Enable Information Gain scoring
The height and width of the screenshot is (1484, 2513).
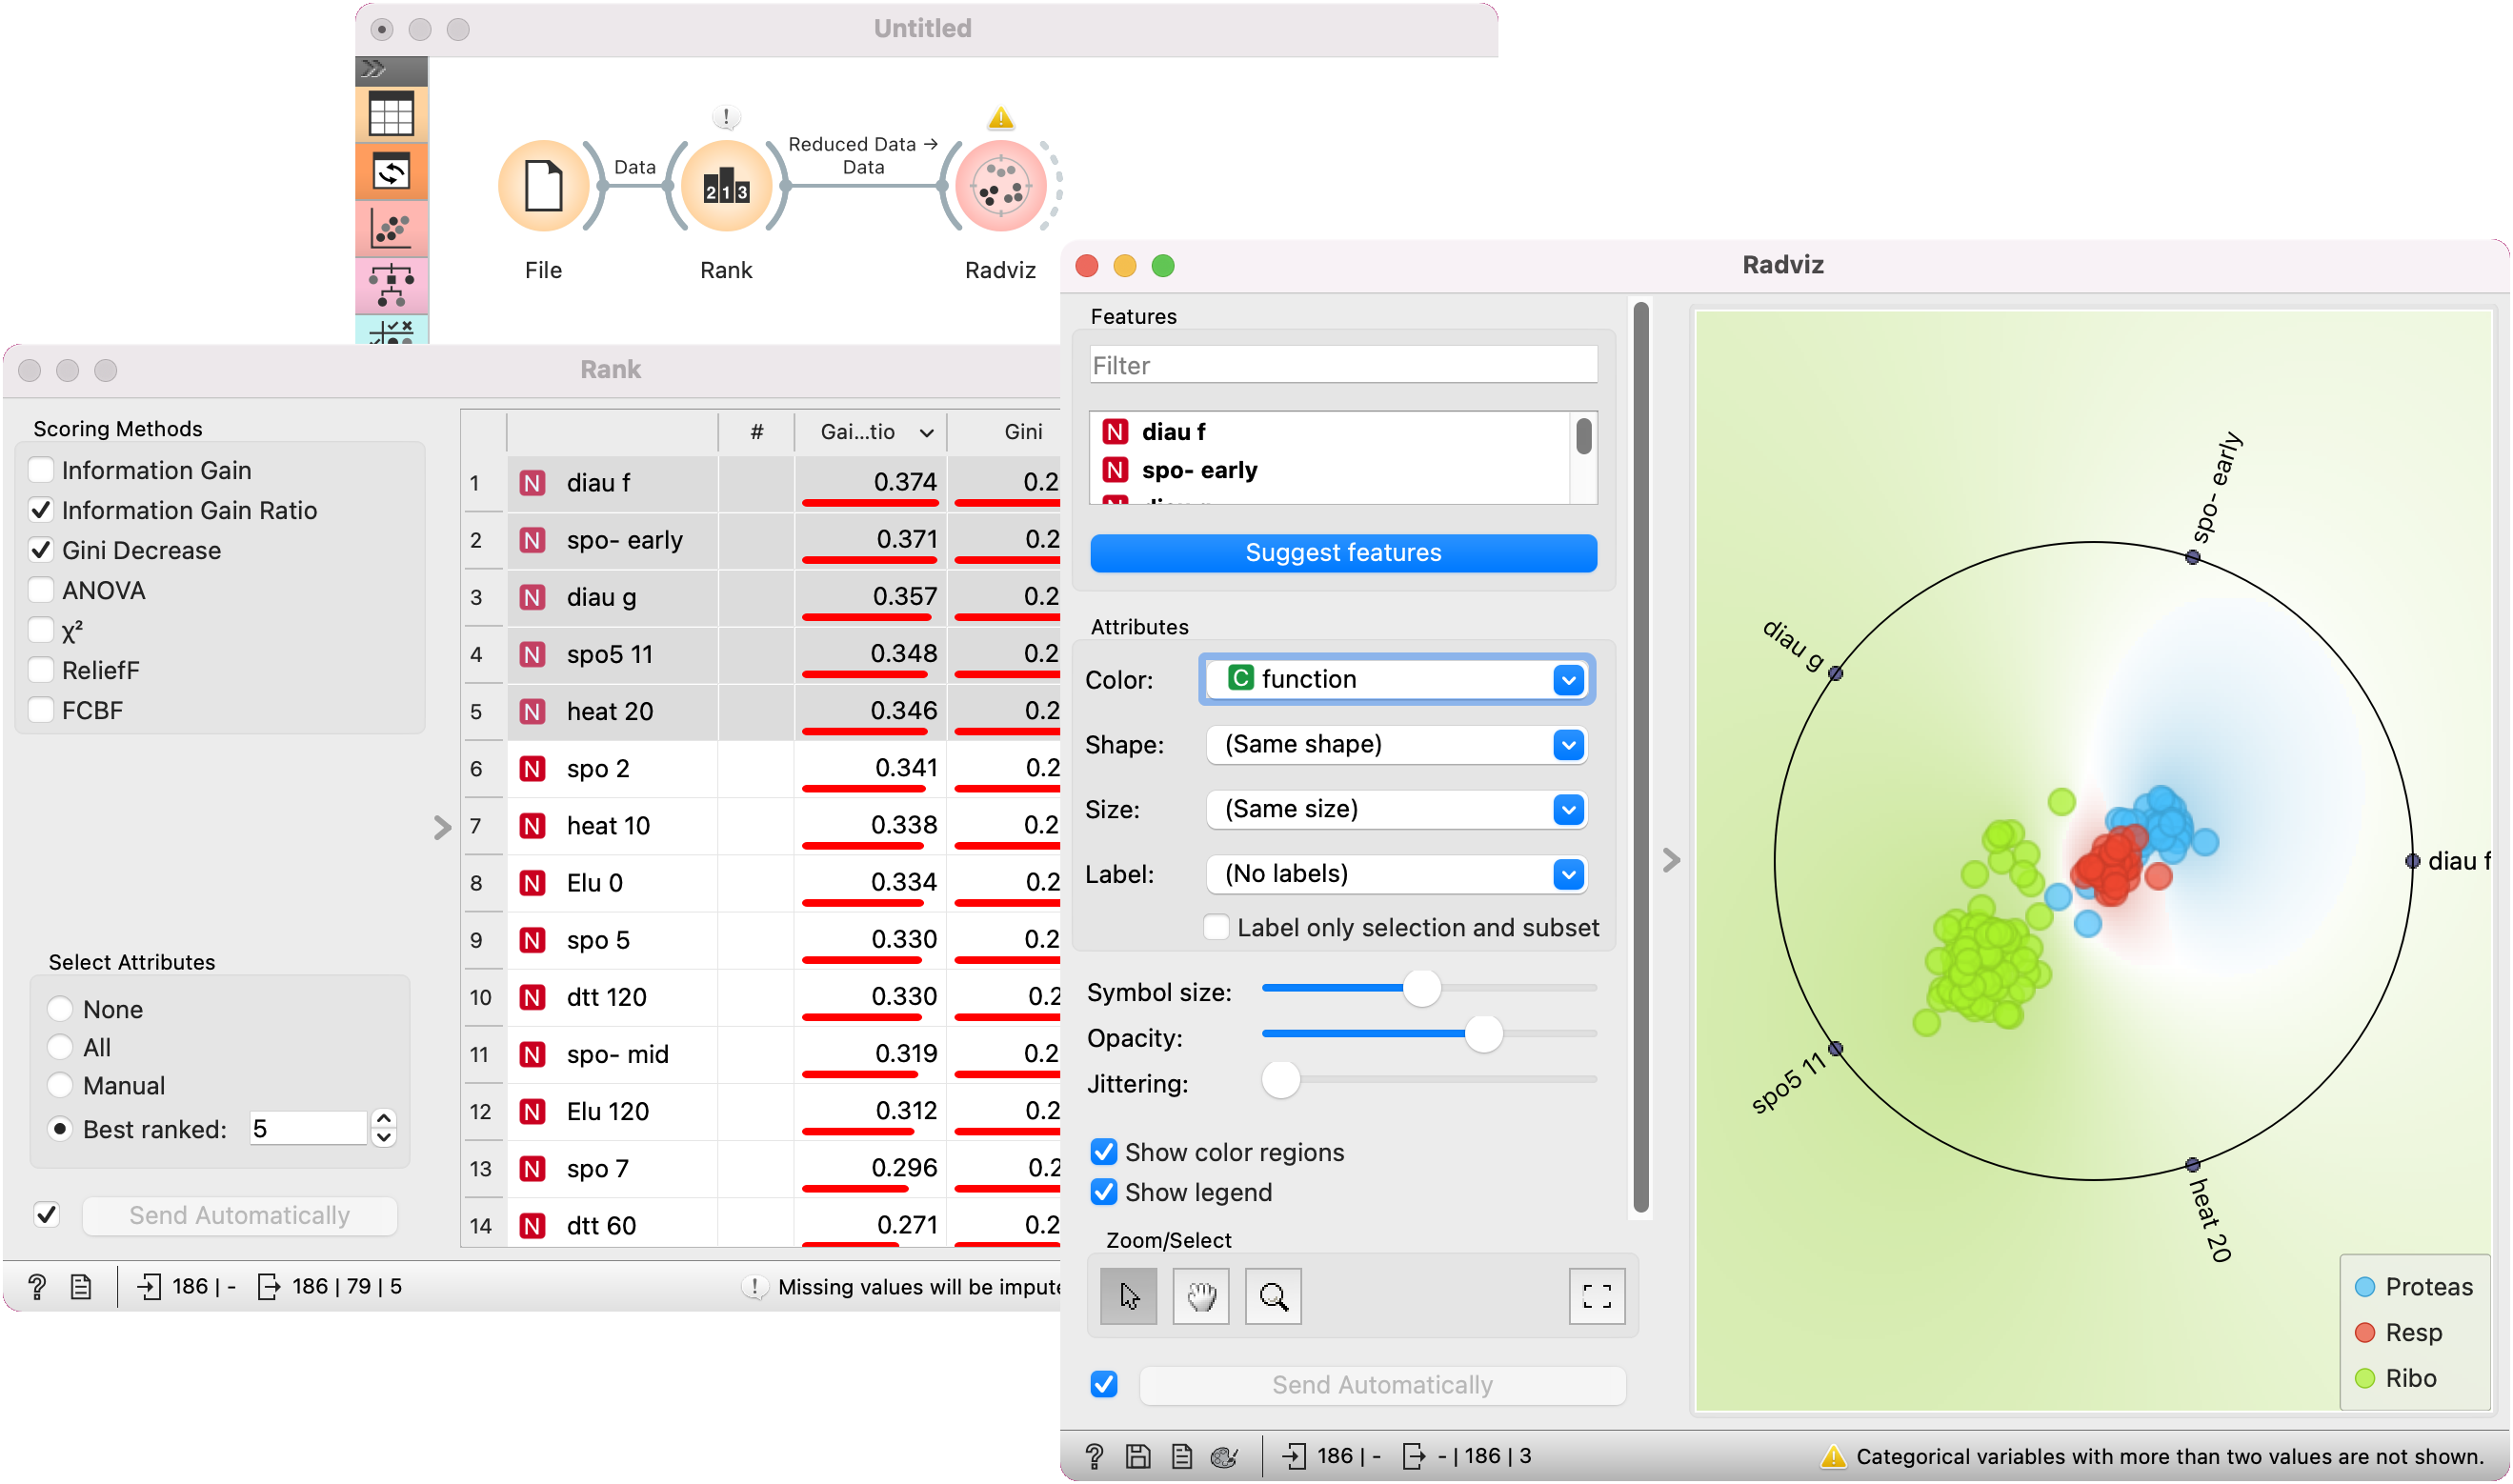pos(41,470)
